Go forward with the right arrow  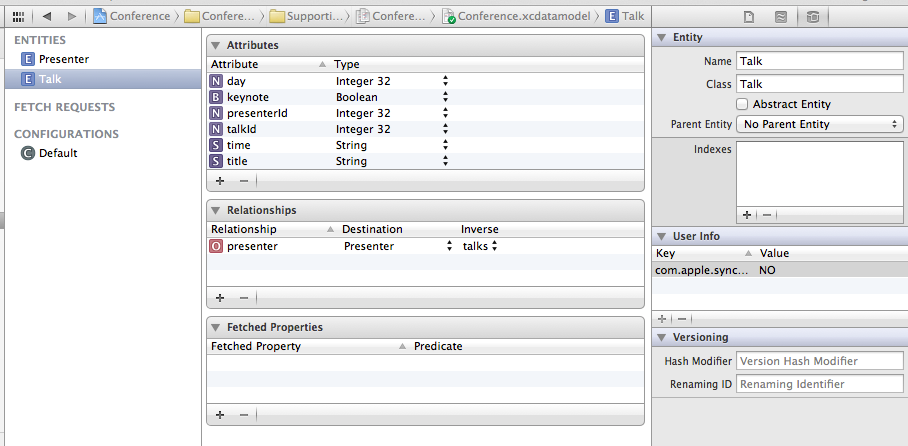(x=71, y=16)
